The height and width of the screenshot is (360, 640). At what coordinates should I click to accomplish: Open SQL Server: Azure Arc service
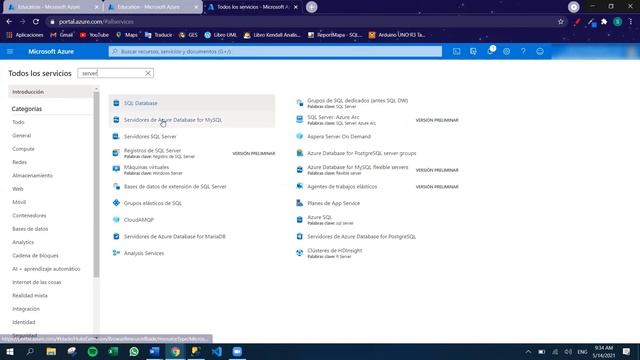[333, 117]
